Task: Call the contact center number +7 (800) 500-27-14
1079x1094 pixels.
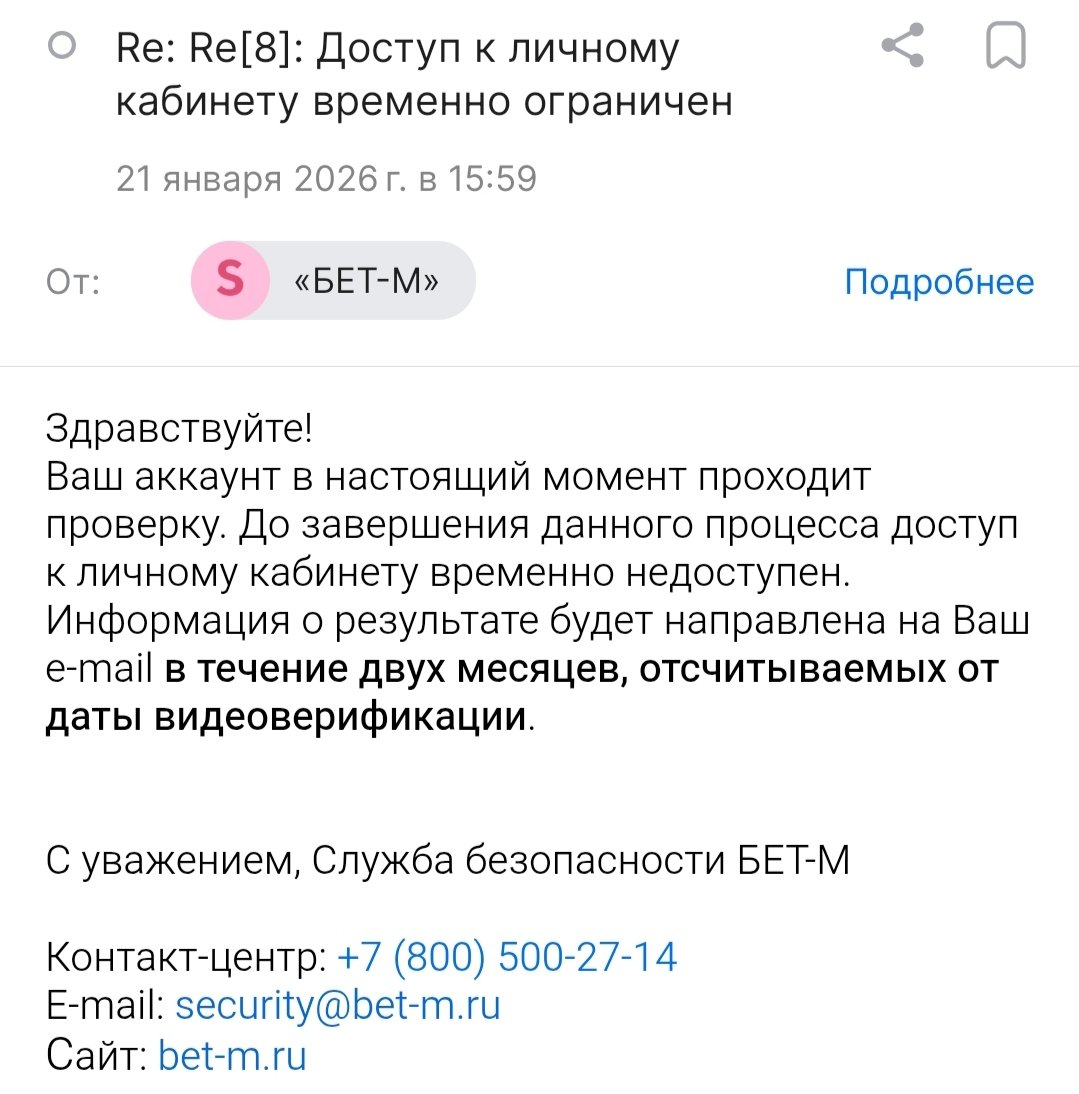Action: coord(508,957)
